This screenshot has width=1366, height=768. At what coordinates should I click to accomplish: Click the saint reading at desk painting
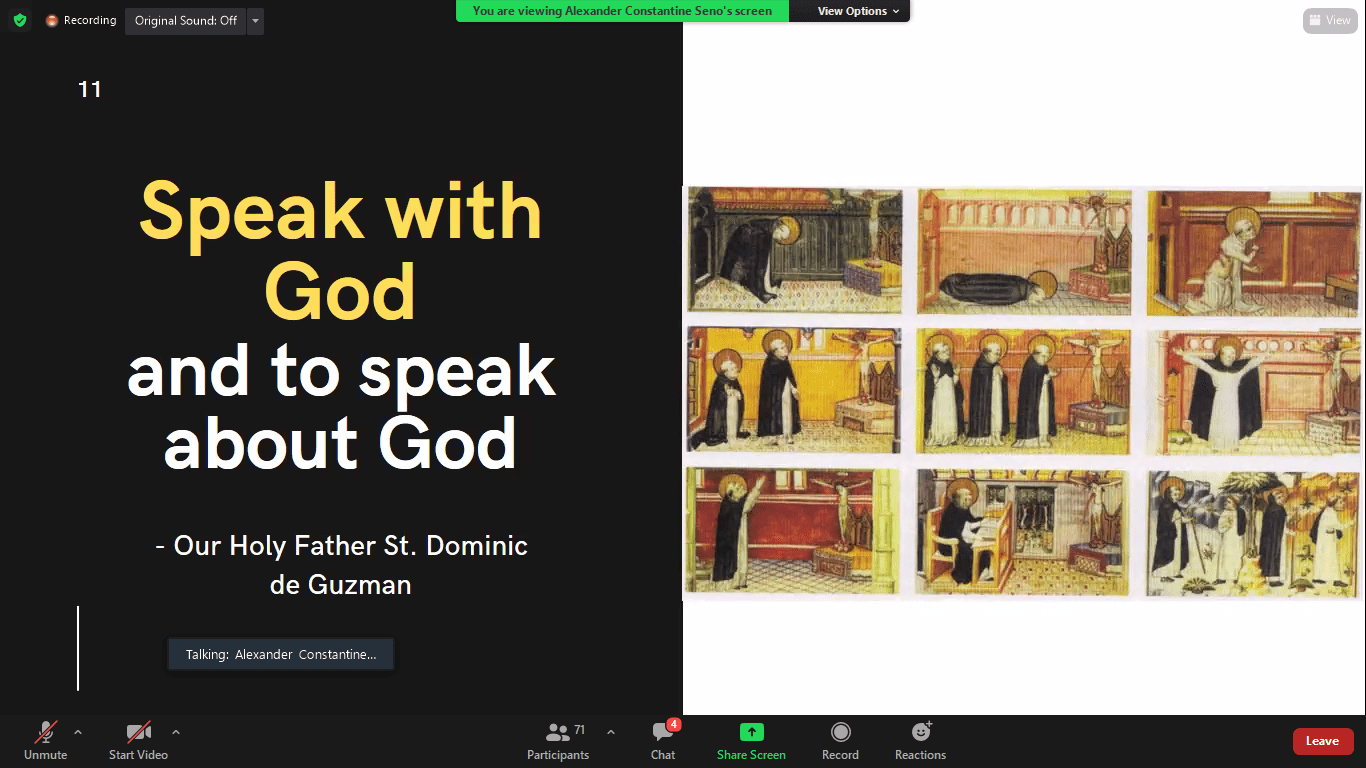(1023, 534)
